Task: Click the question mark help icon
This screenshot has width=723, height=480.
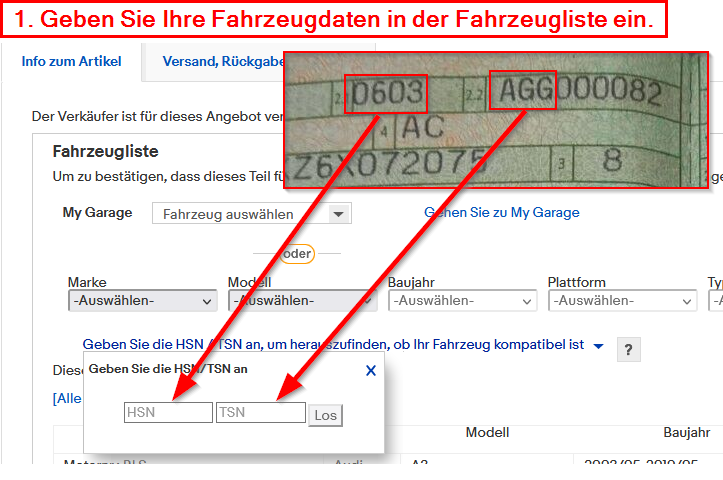Action: click(x=629, y=349)
